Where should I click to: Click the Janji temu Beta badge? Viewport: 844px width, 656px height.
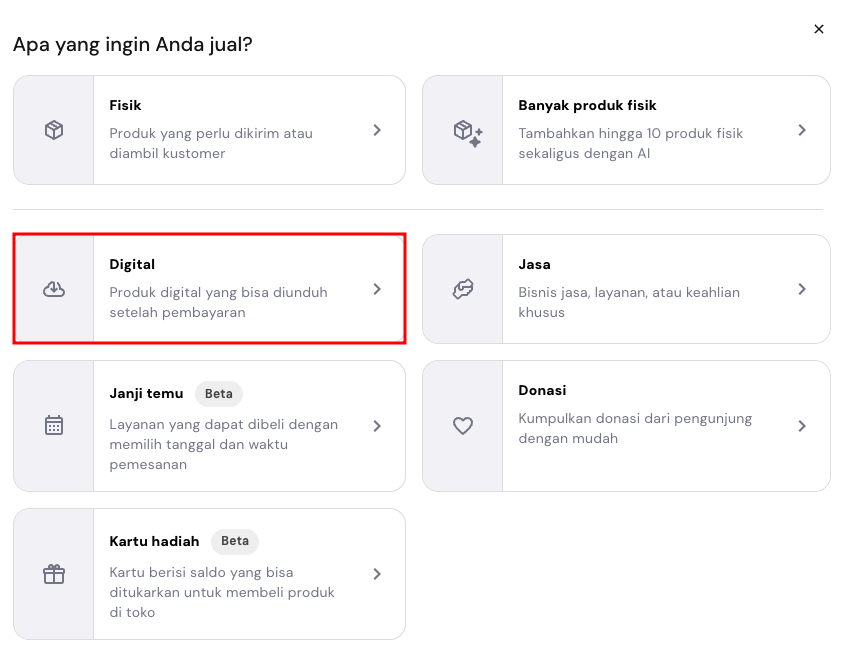pos(218,393)
